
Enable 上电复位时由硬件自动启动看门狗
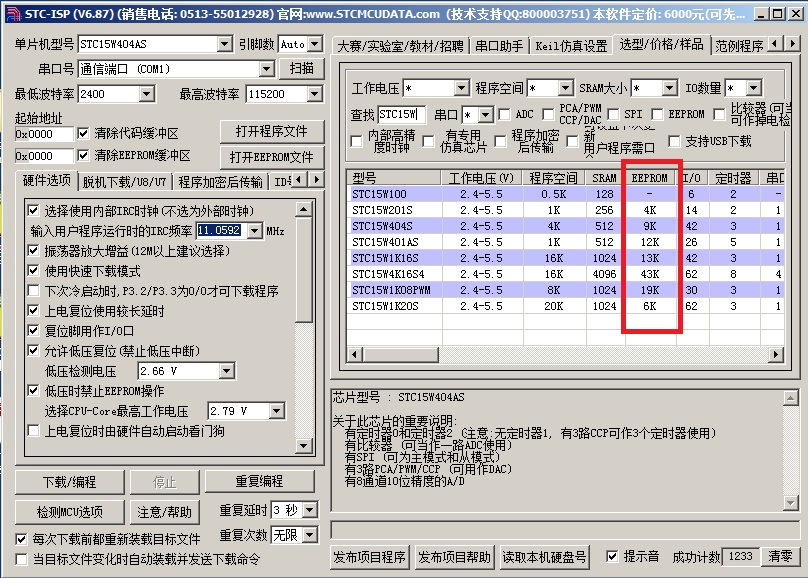(x=33, y=431)
